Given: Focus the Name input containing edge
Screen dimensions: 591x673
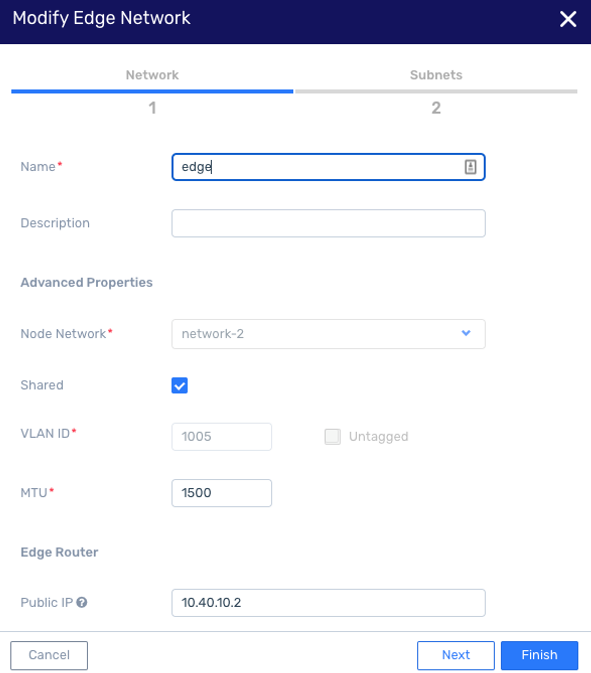Looking at the screenshot, I should coord(328,167).
